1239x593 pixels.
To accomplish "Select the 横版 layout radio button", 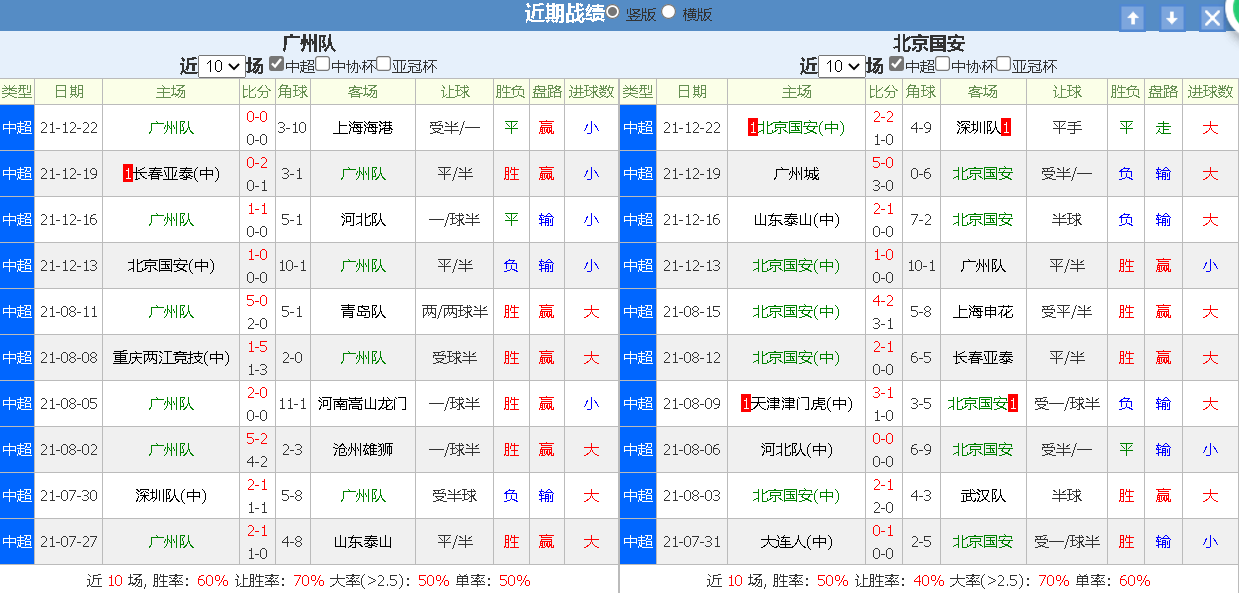I will (669, 12).
